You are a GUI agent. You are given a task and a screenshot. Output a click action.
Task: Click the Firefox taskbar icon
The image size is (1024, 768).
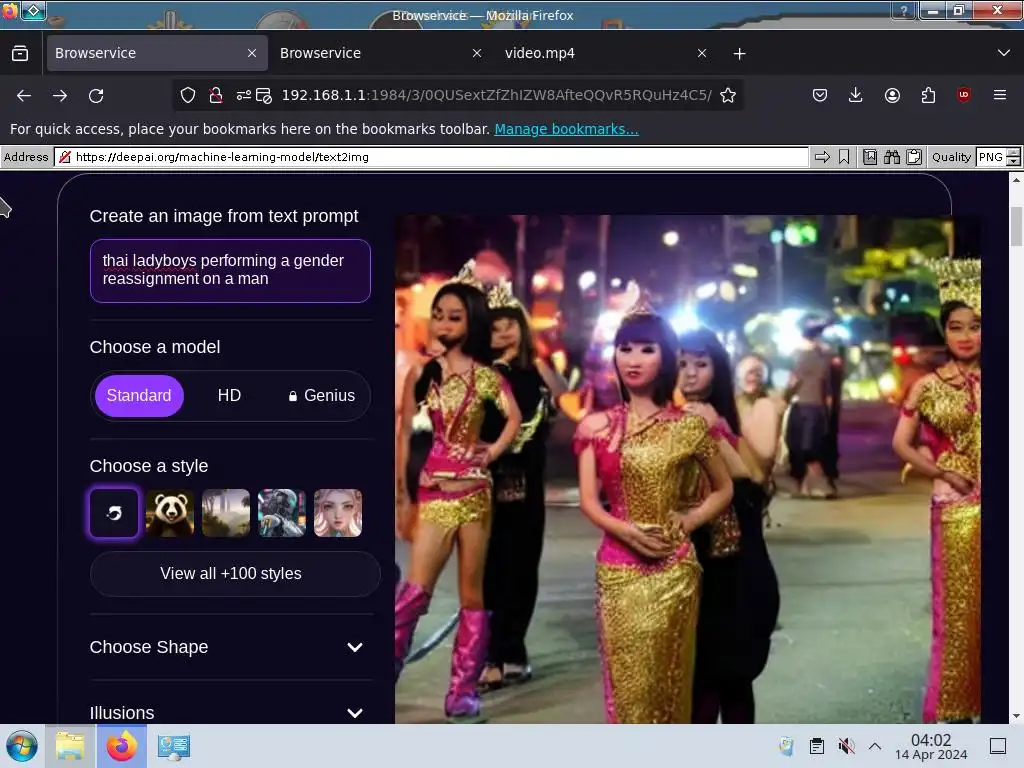tap(121, 746)
